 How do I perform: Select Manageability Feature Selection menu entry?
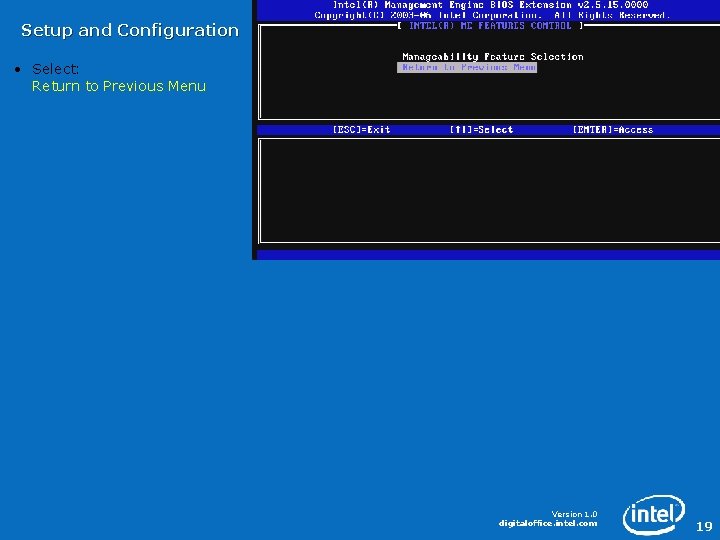tap(493, 56)
